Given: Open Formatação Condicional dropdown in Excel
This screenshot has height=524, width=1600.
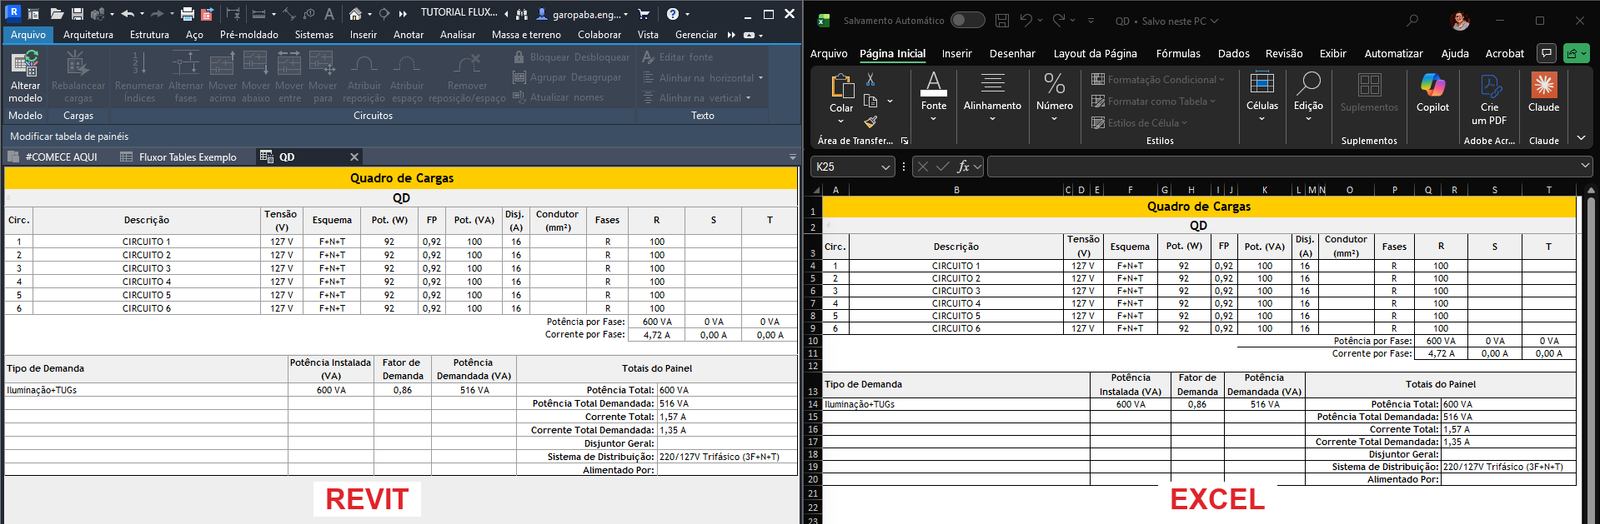Looking at the screenshot, I should tap(1156, 79).
